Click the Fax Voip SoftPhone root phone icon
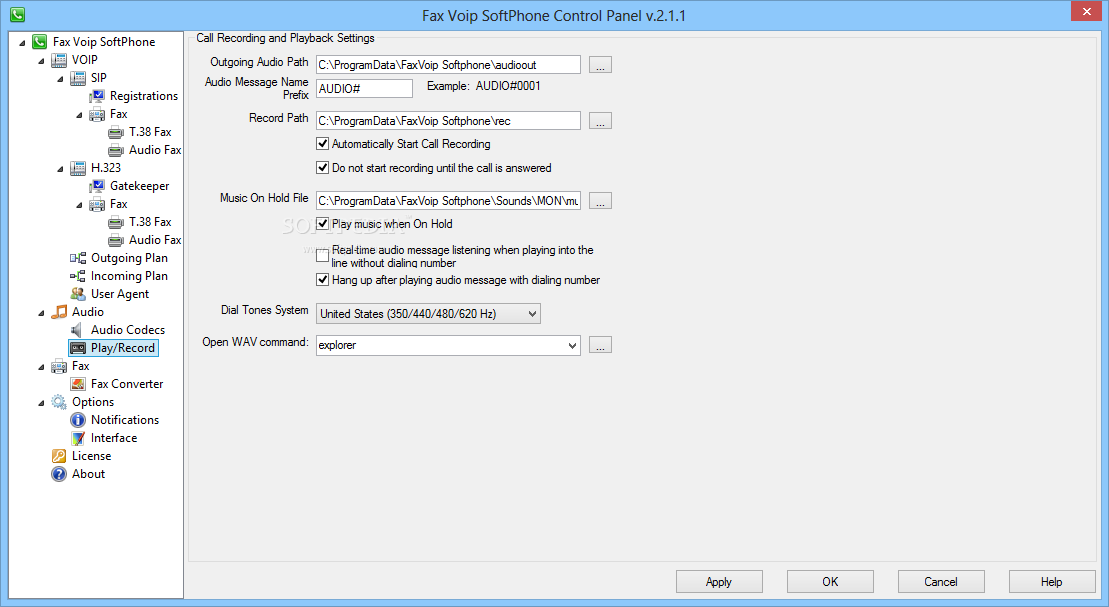1109x607 pixels. coord(40,42)
